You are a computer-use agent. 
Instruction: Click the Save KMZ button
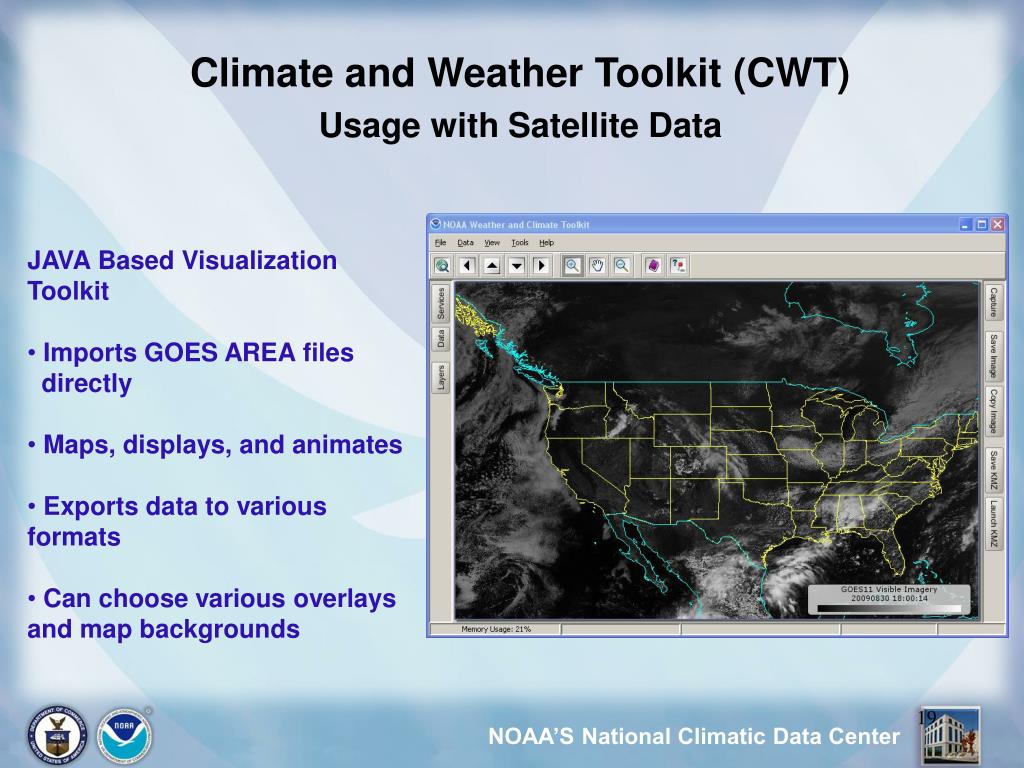click(x=993, y=470)
